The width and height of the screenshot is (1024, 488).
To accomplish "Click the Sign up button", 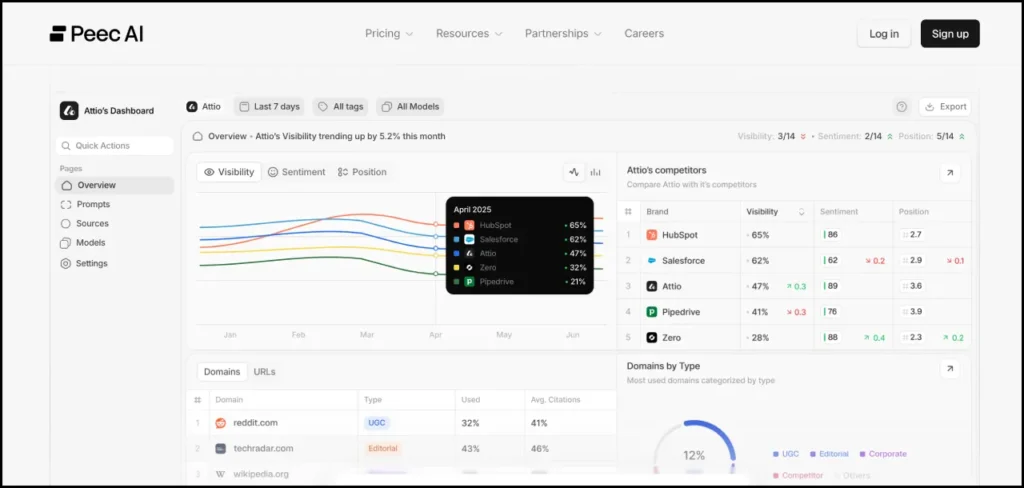I will point(950,34).
